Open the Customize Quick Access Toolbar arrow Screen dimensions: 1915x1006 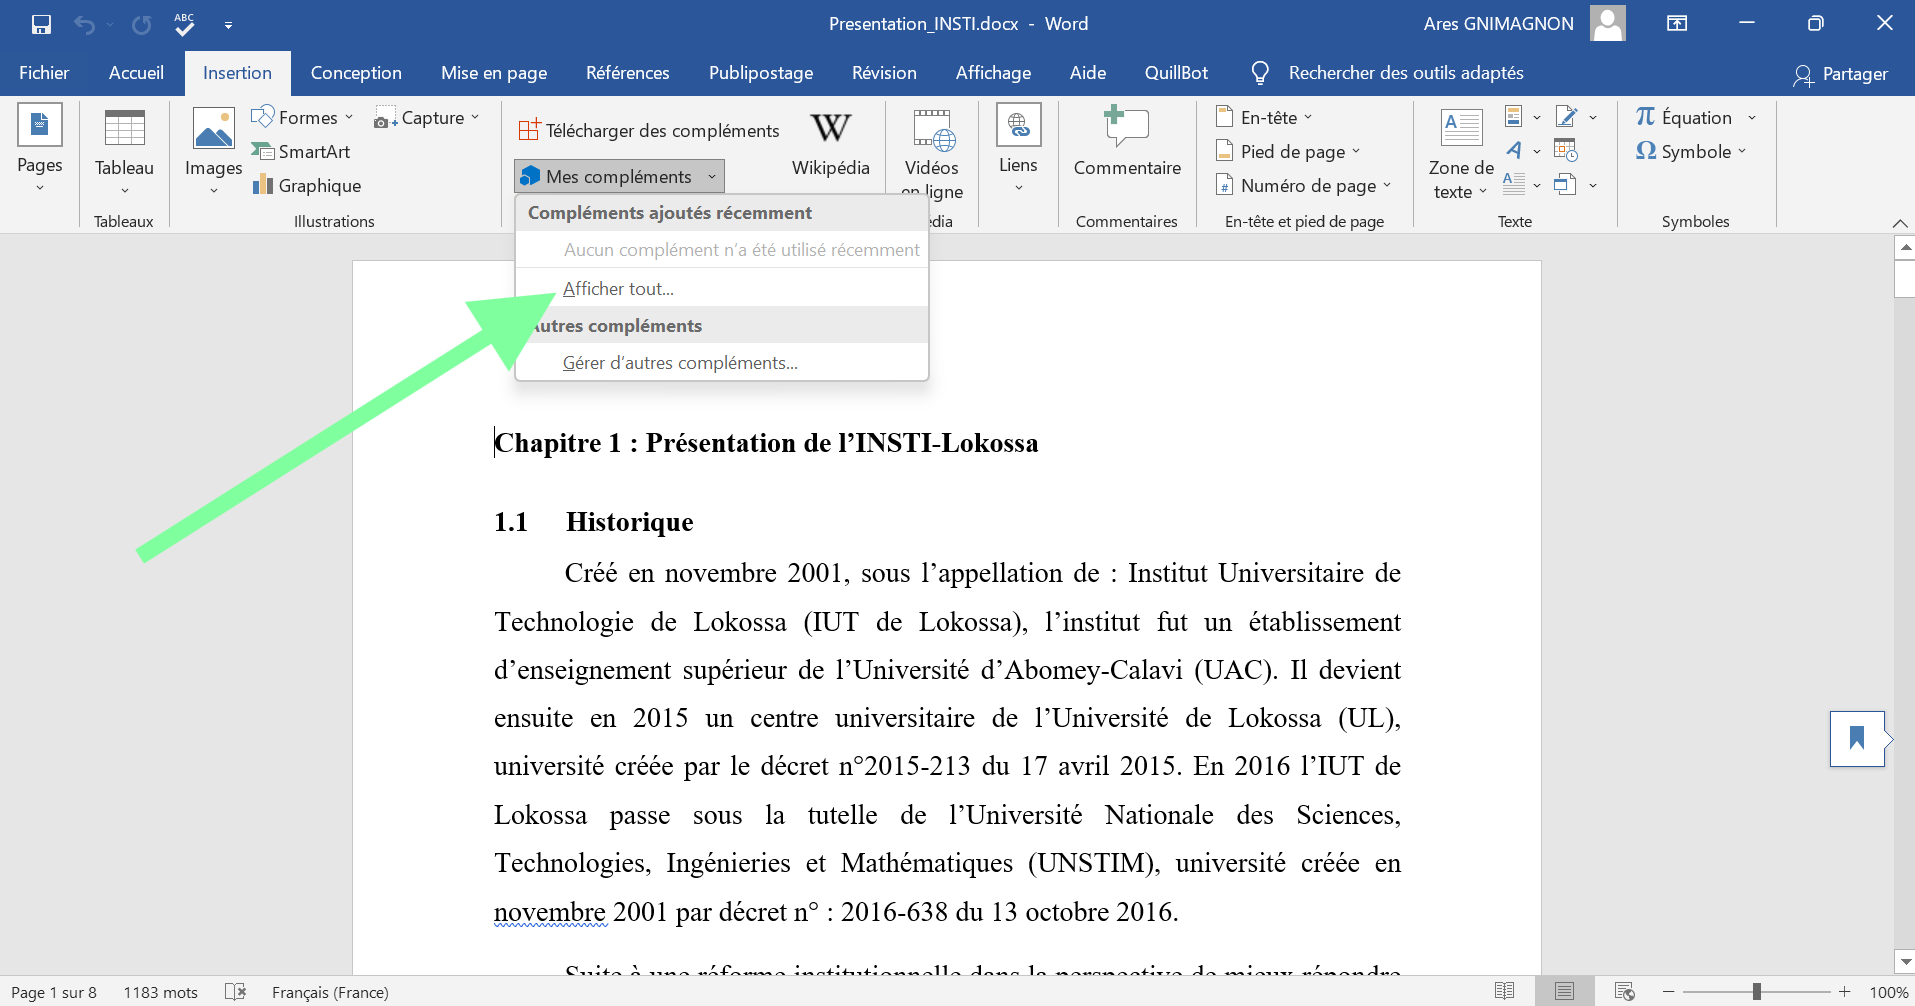pos(229,24)
